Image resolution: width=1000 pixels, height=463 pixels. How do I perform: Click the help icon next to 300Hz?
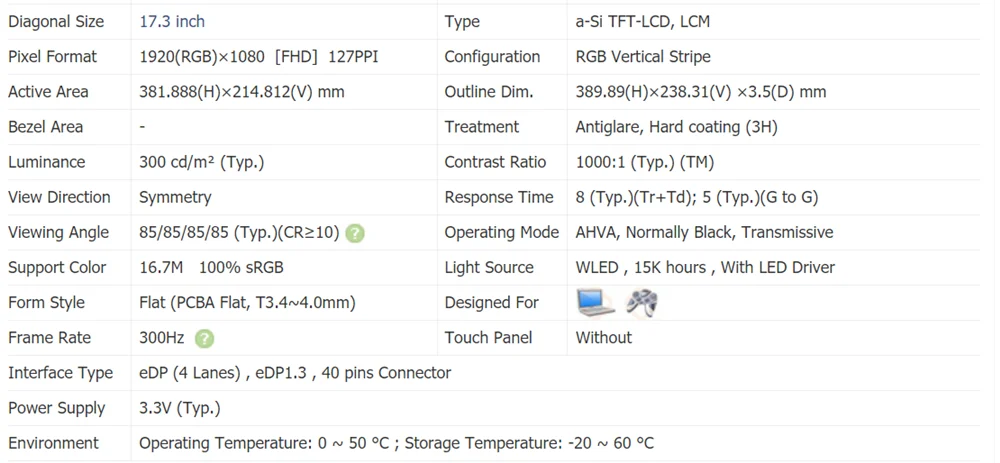(x=205, y=339)
